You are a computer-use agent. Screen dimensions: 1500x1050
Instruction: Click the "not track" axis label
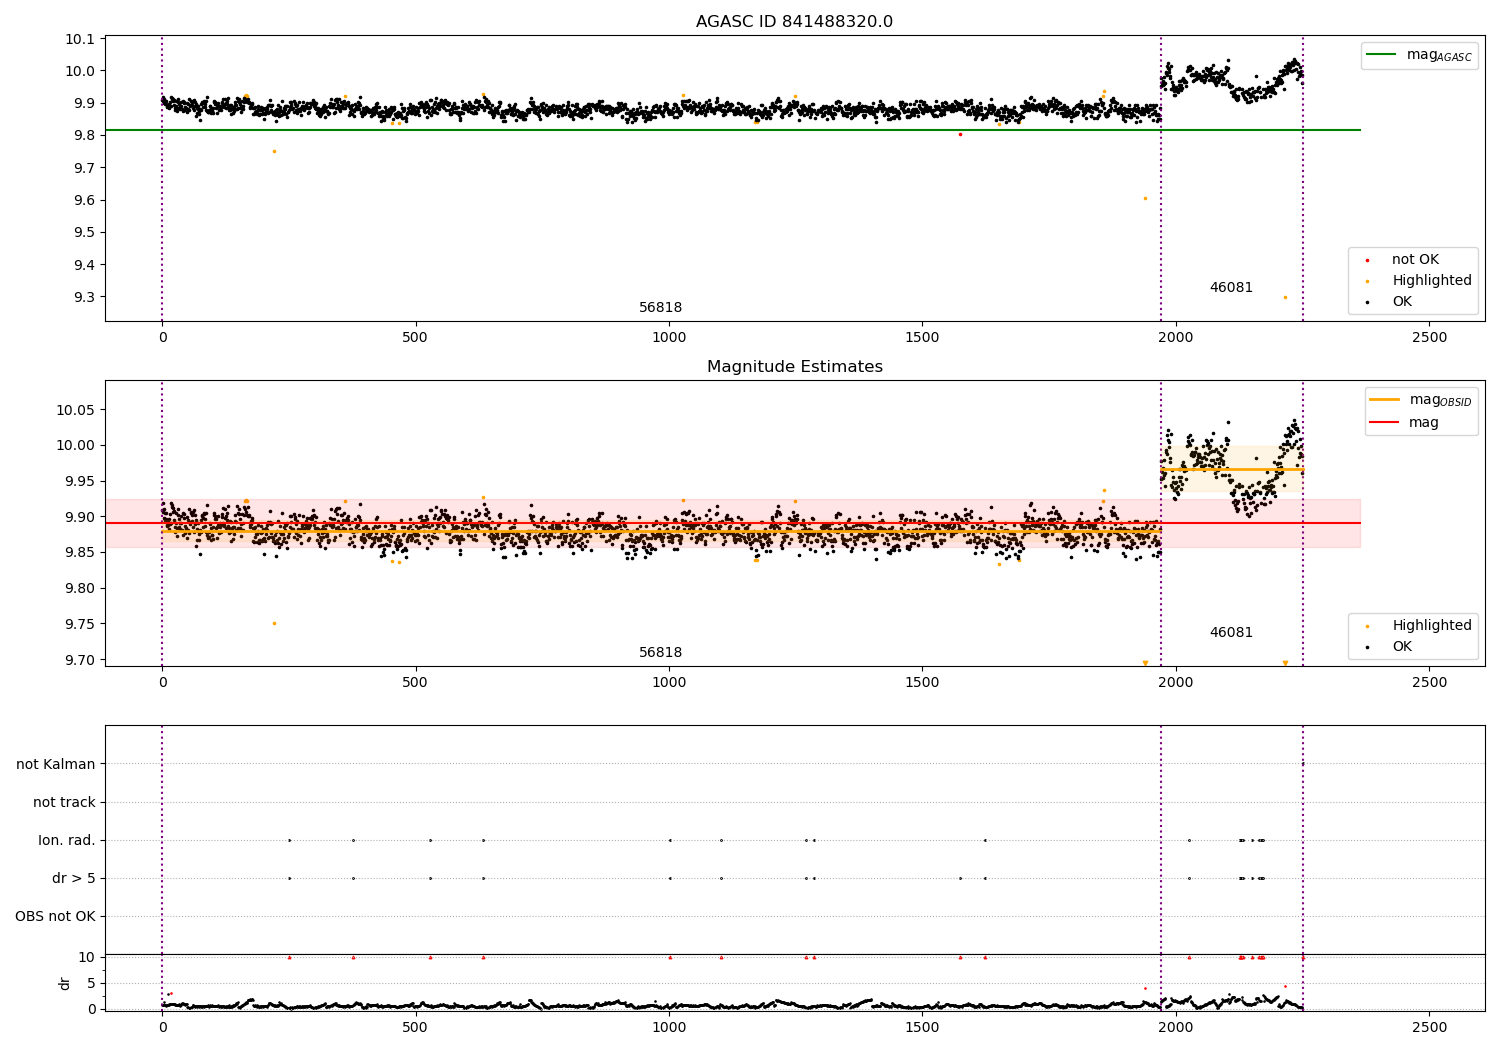coord(64,802)
